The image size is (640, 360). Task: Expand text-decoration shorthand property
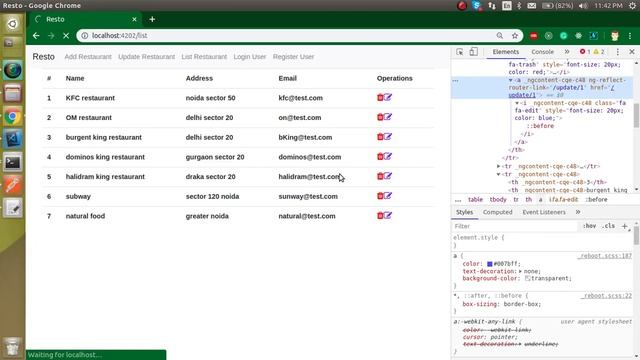click(x=520, y=271)
